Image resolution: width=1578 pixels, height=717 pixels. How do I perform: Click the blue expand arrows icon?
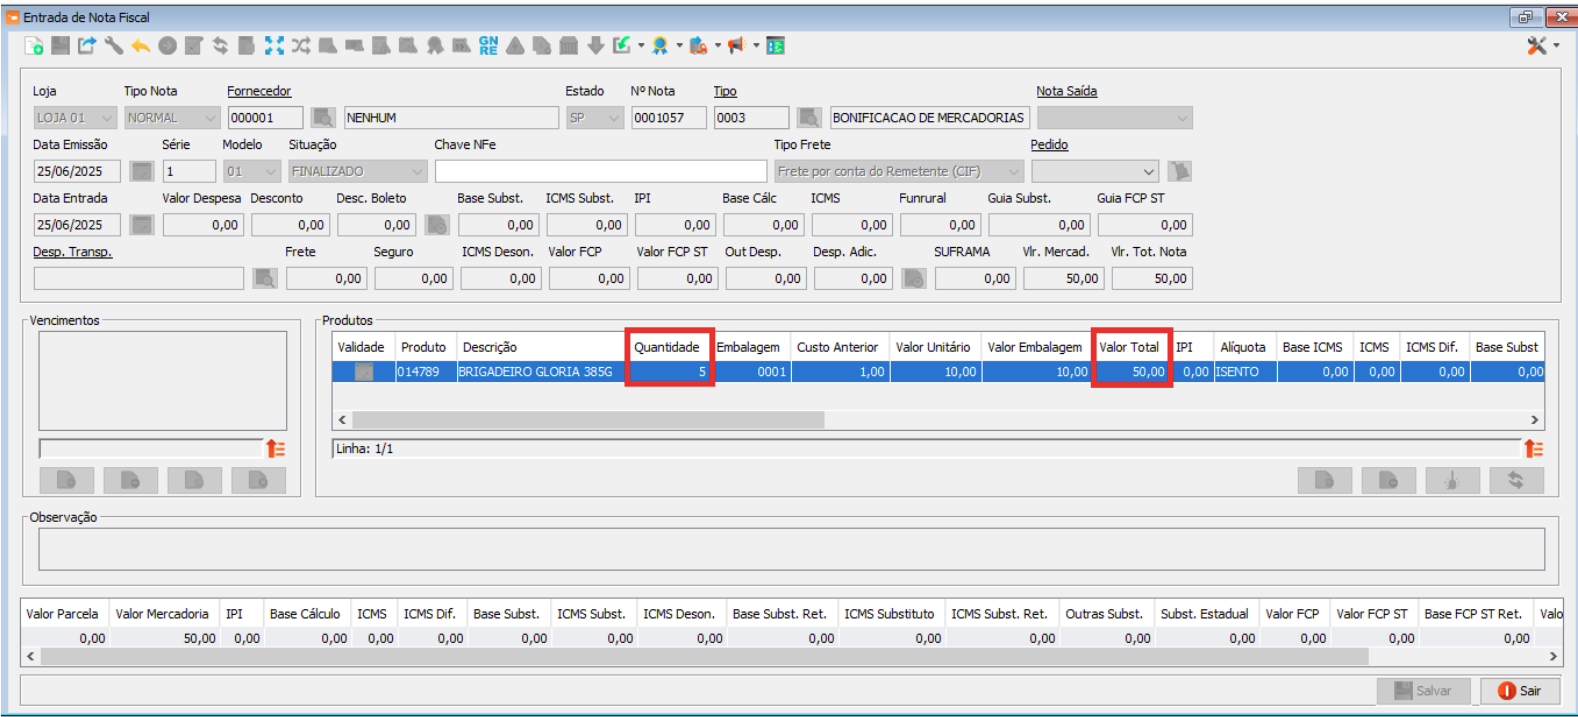pyautogui.click(x=274, y=46)
